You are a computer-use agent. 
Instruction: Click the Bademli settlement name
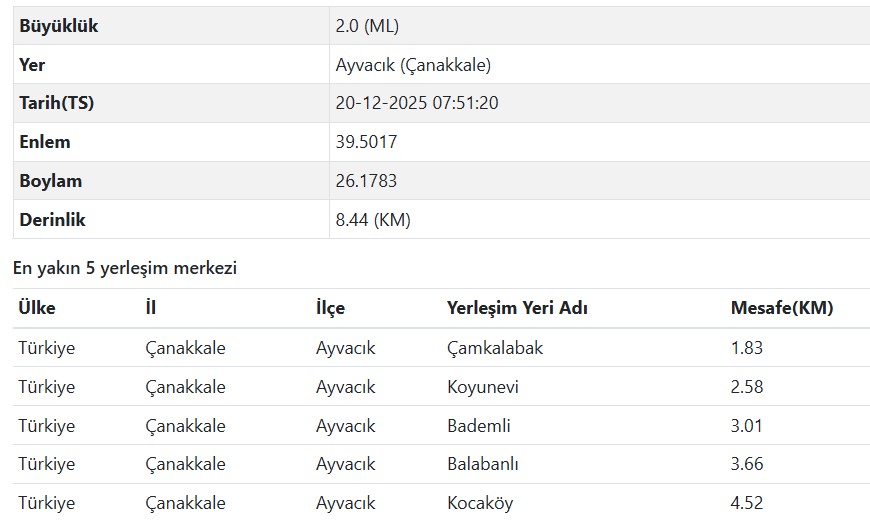pos(479,426)
